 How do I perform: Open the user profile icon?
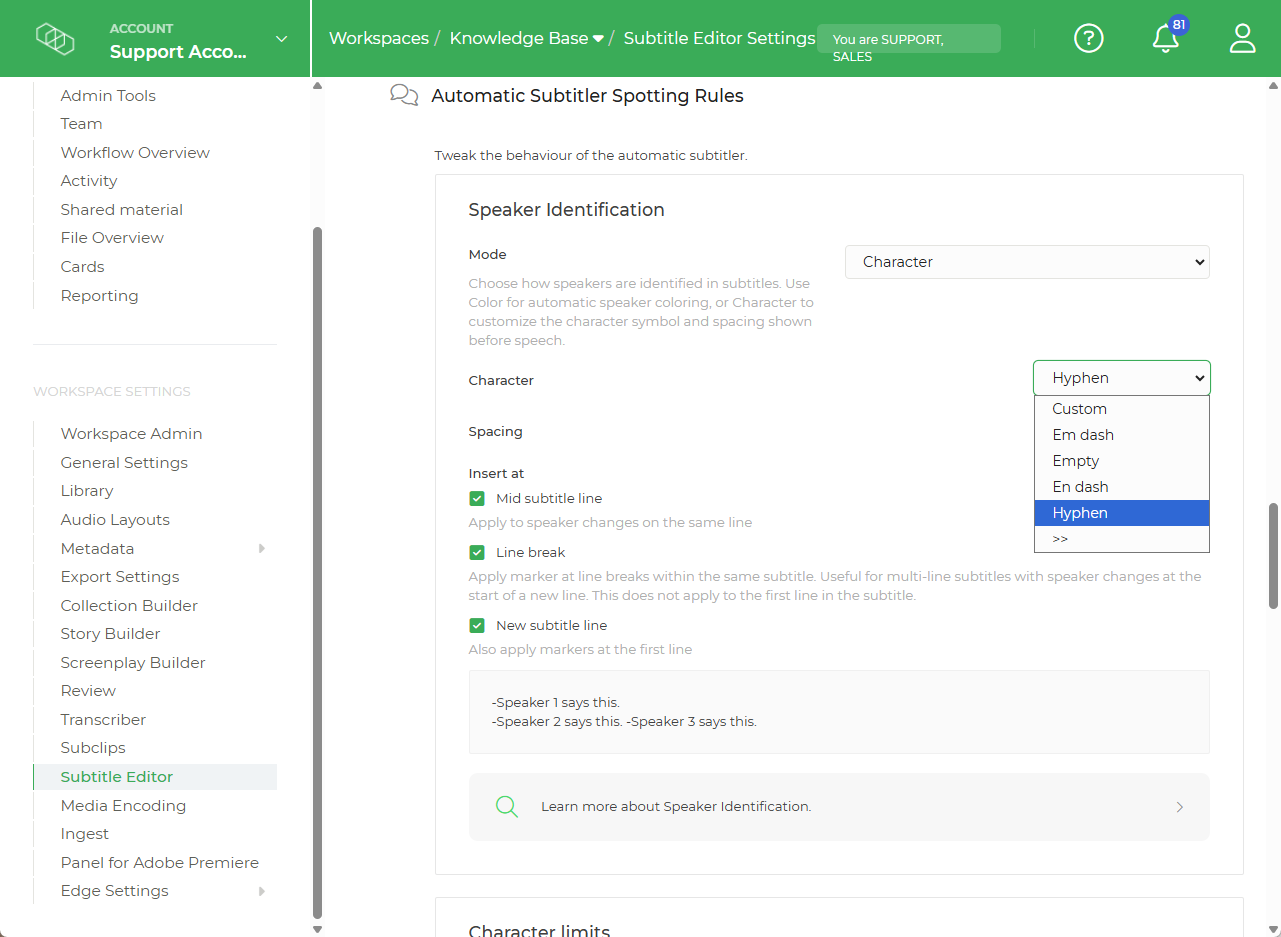[1242, 38]
